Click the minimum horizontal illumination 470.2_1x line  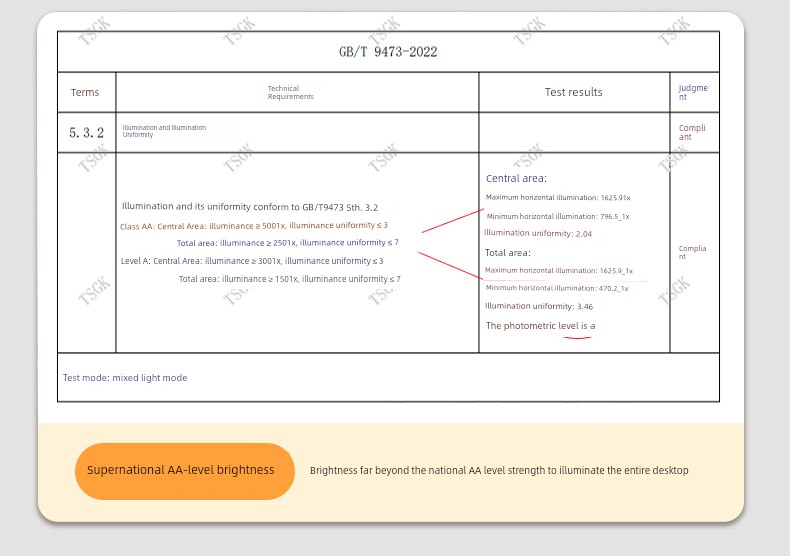pos(557,288)
